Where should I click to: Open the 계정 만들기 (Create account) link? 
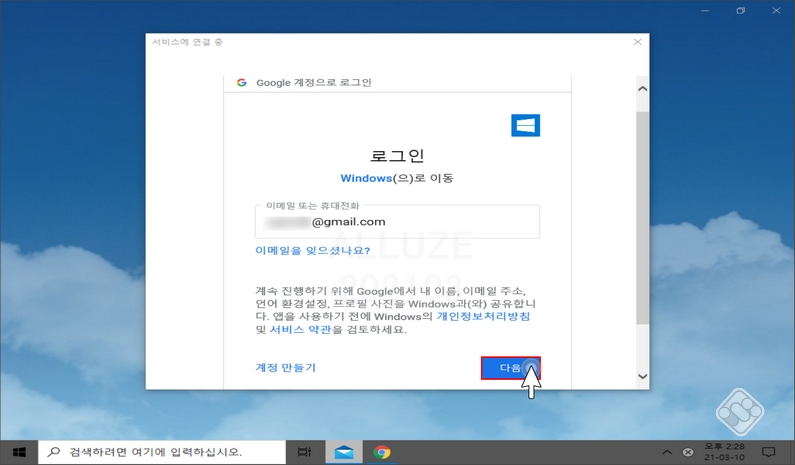(x=285, y=368)
